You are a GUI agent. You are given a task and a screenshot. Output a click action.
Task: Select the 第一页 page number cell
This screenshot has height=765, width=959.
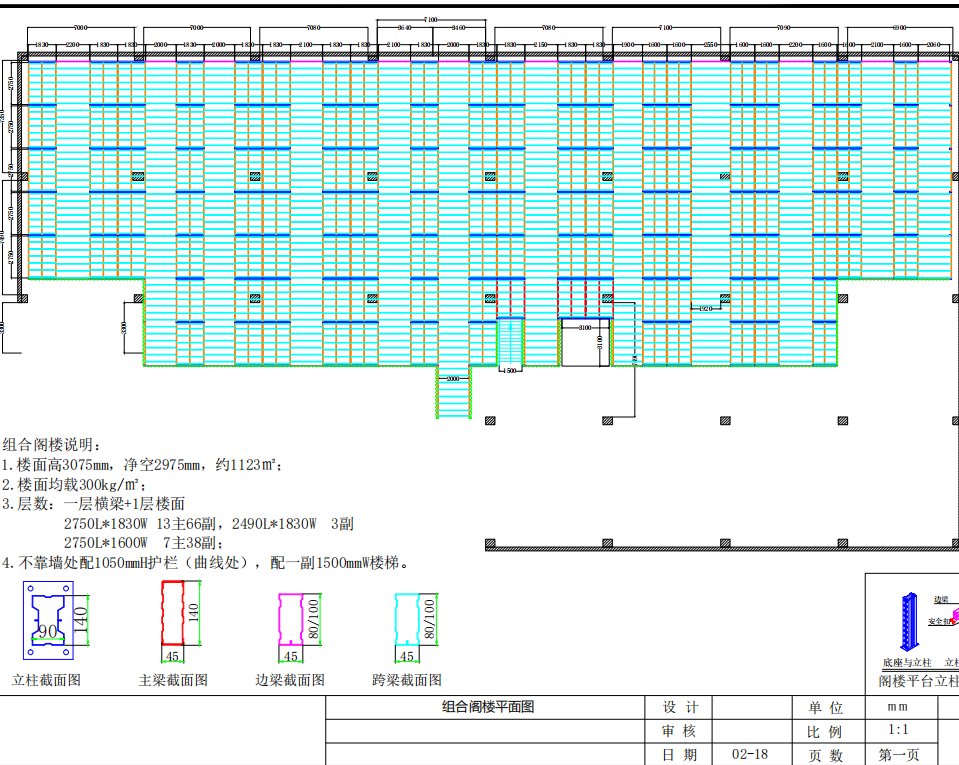tap(898, 755)
